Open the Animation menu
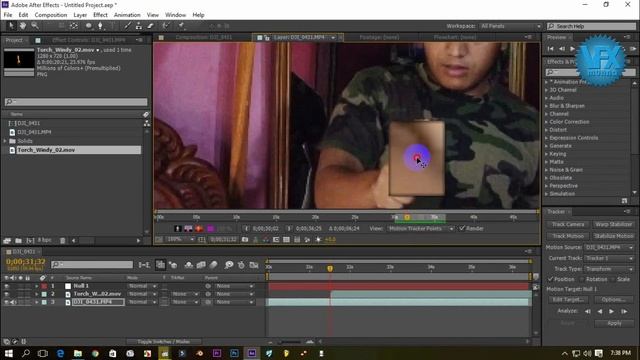Viewport: 640px width, 360px height. click(127, 15)
